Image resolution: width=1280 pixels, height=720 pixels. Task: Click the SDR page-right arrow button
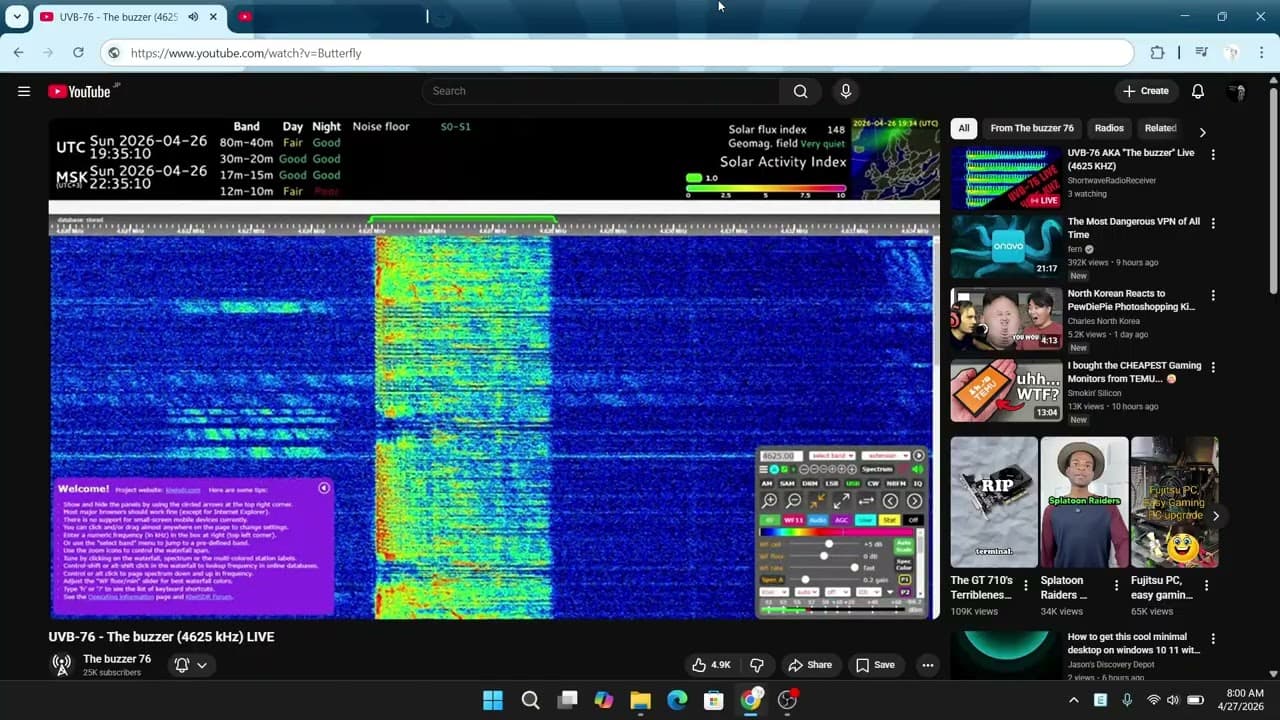click(914, 501)
